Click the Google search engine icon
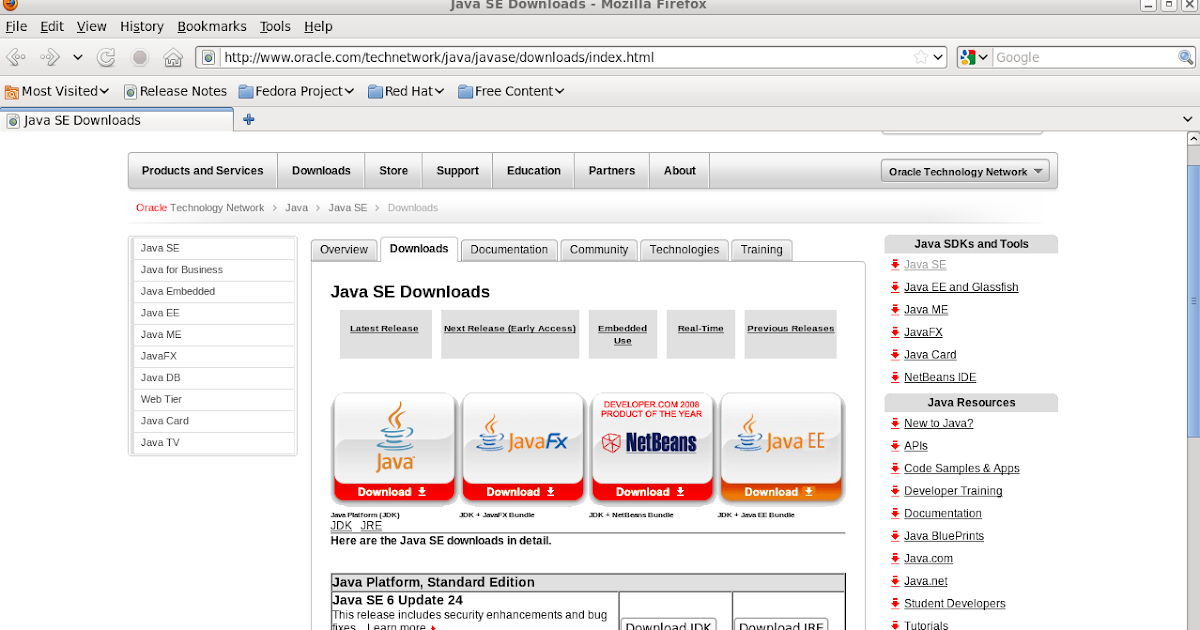Image resolution: width=1200 pixels, height=630 pixels. click(967, 57)
